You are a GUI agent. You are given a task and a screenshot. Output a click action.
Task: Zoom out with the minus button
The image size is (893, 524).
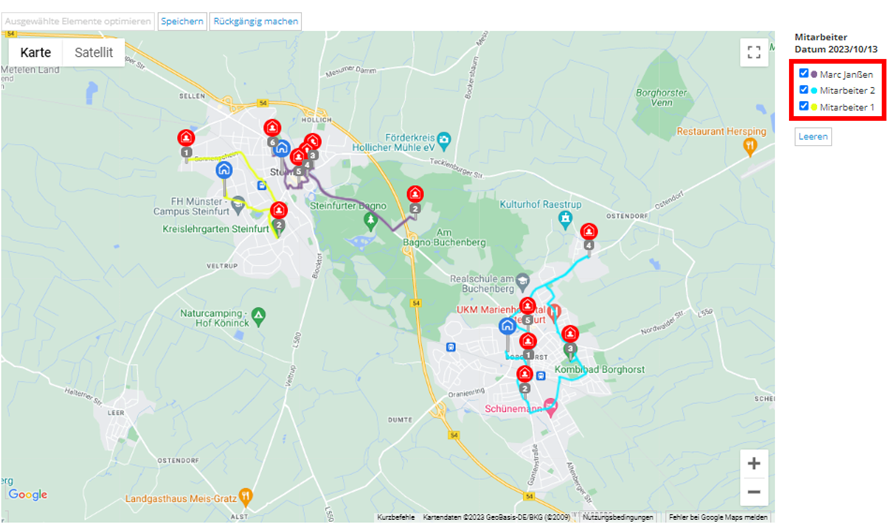click(753, 492)
